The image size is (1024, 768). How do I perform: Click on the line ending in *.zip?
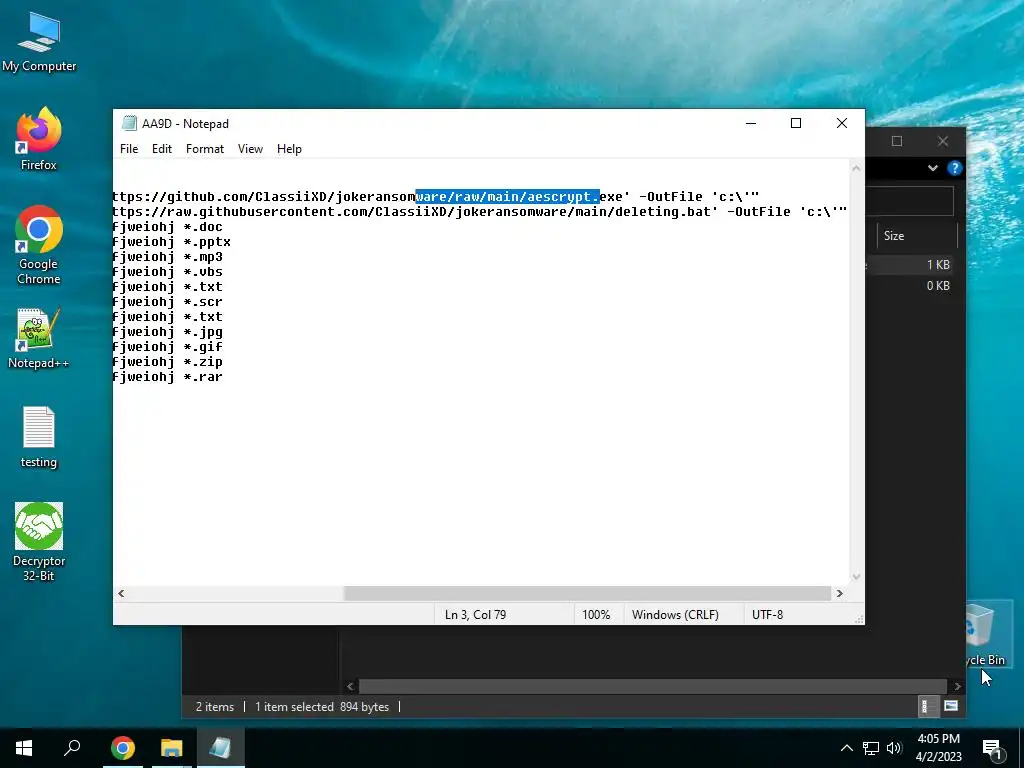click(168, 362)
